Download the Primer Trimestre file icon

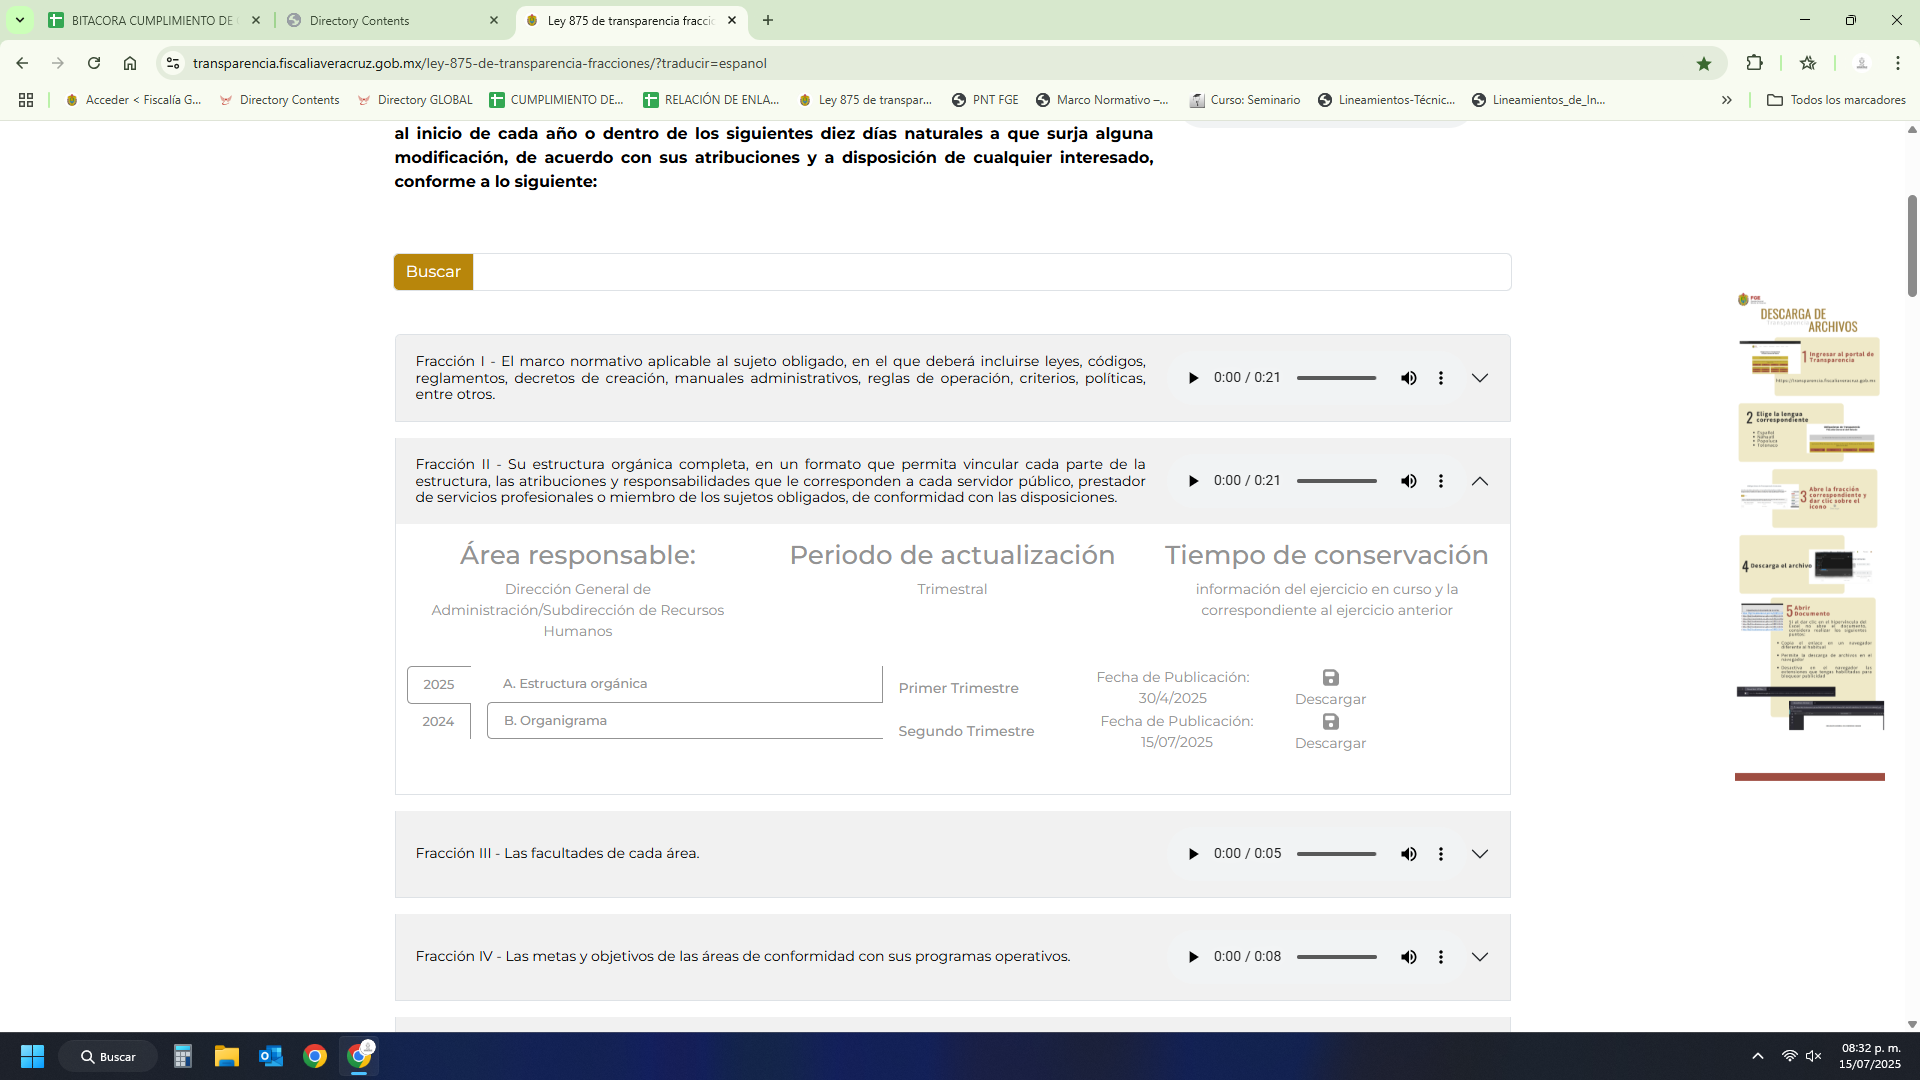(x=1330, y=678)
